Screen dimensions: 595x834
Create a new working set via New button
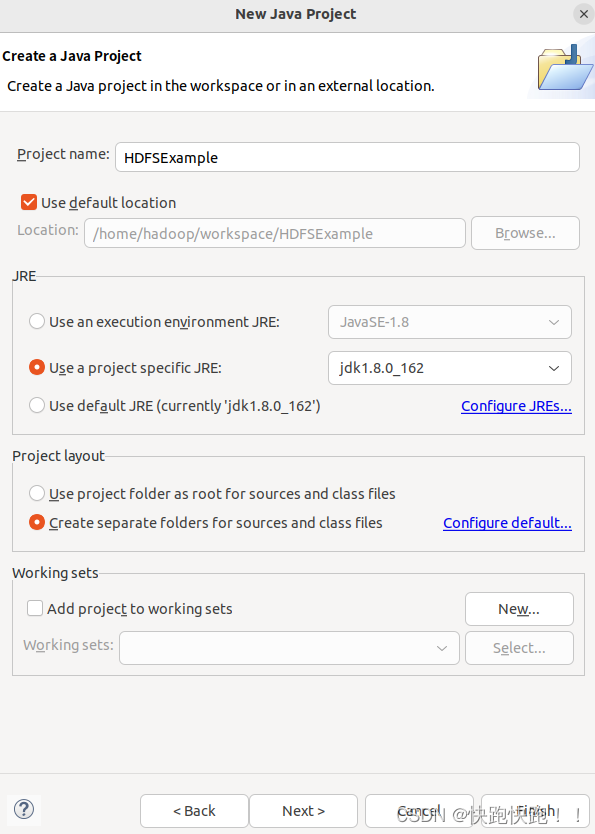tap(519, 608)
